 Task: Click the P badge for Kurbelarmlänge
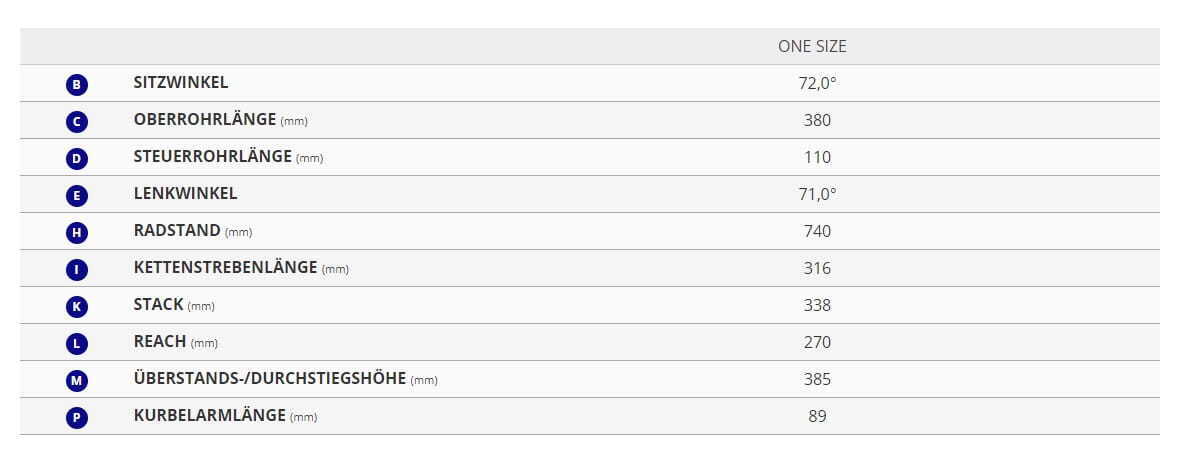[77, 418]
